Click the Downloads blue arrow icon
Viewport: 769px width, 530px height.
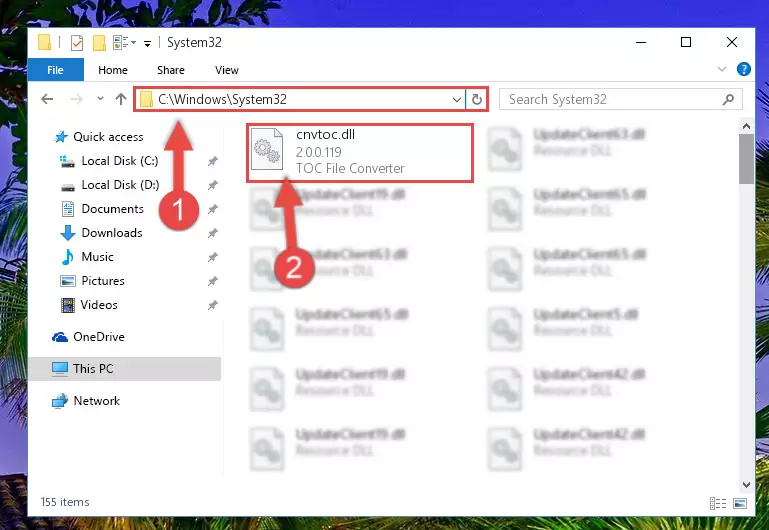pos(67,233)
